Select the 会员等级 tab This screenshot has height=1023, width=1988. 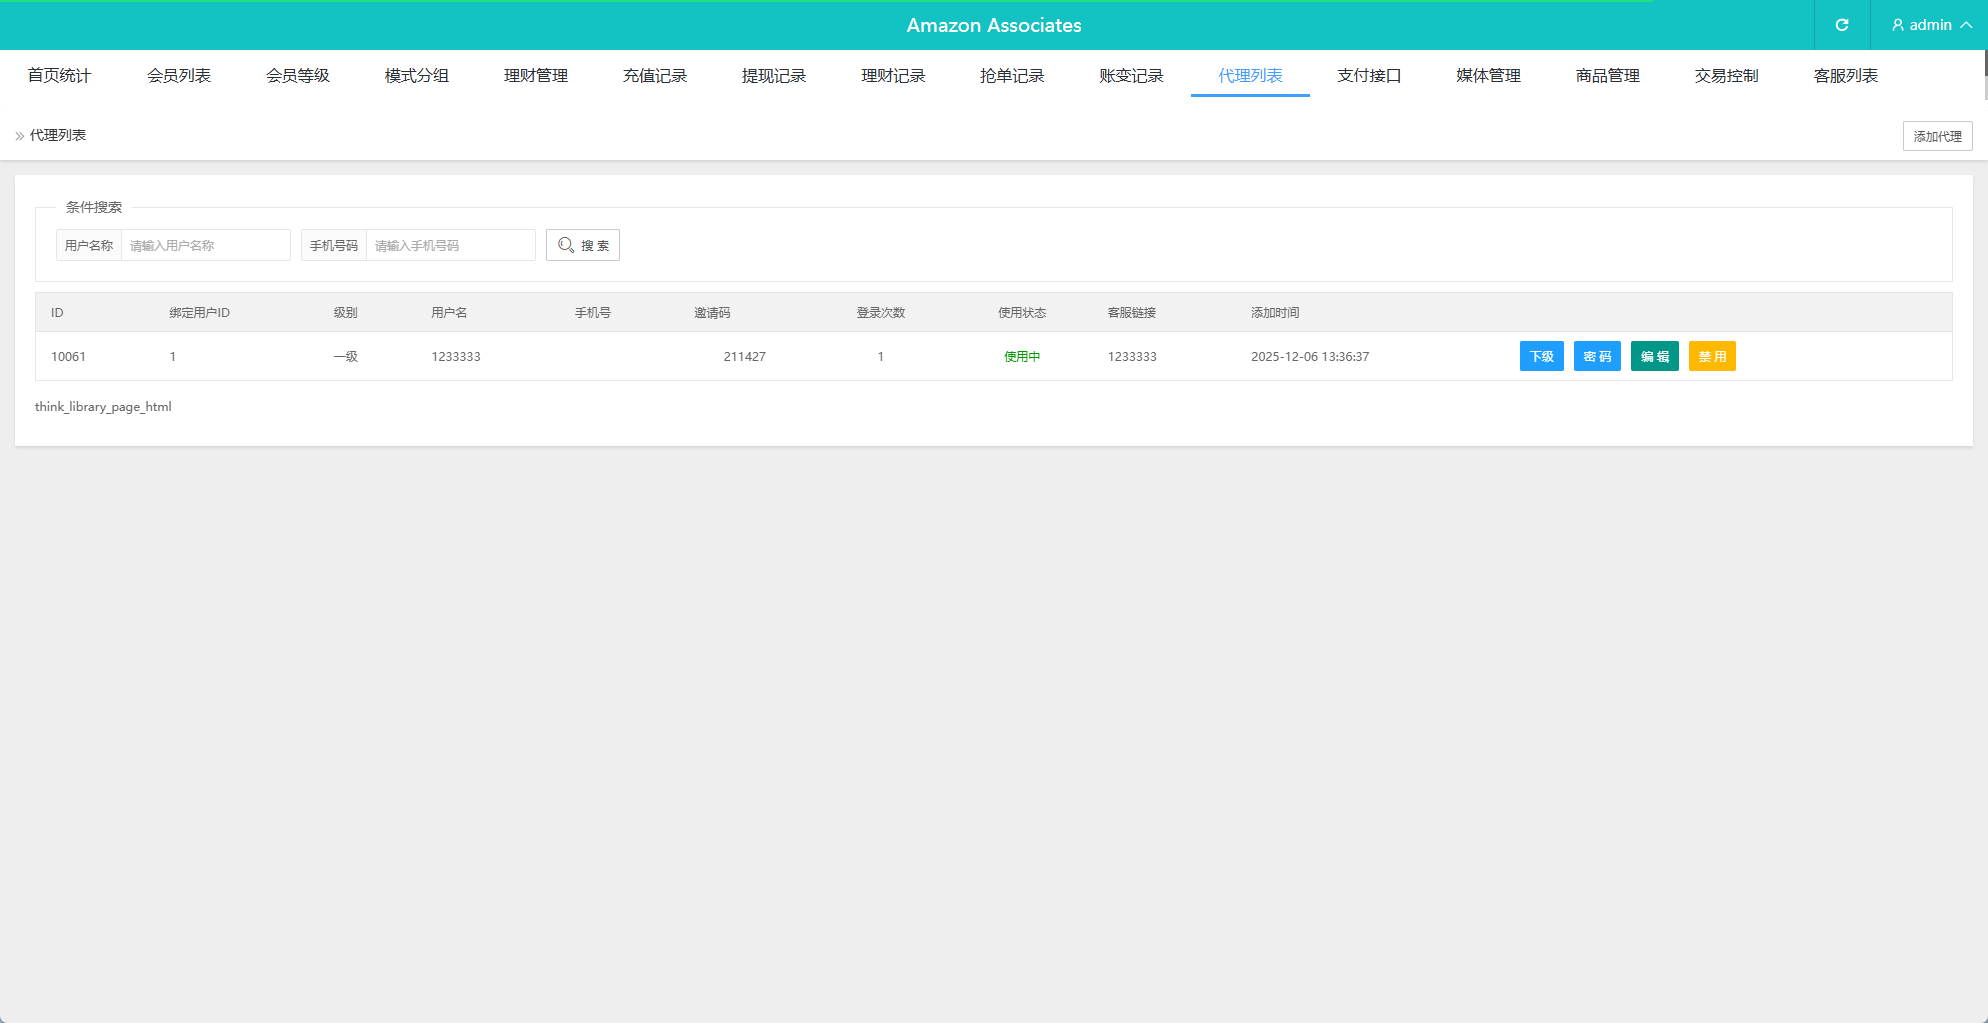(x=297, y=76)
